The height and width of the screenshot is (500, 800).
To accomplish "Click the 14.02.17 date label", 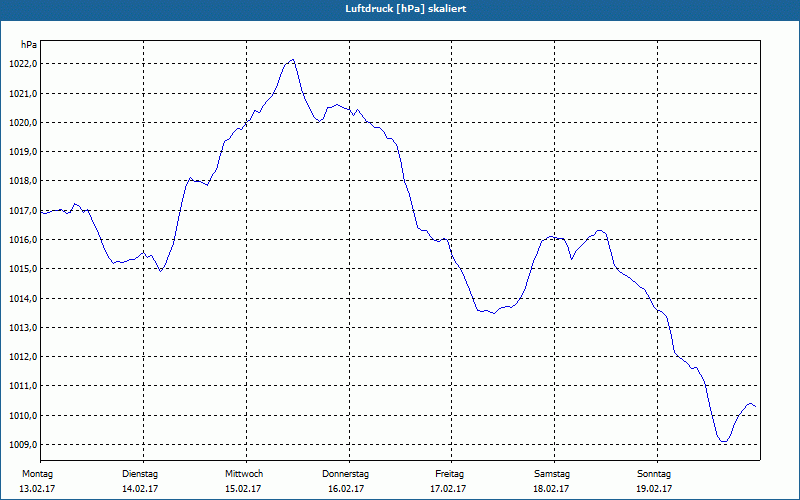I will pos(140,489).
